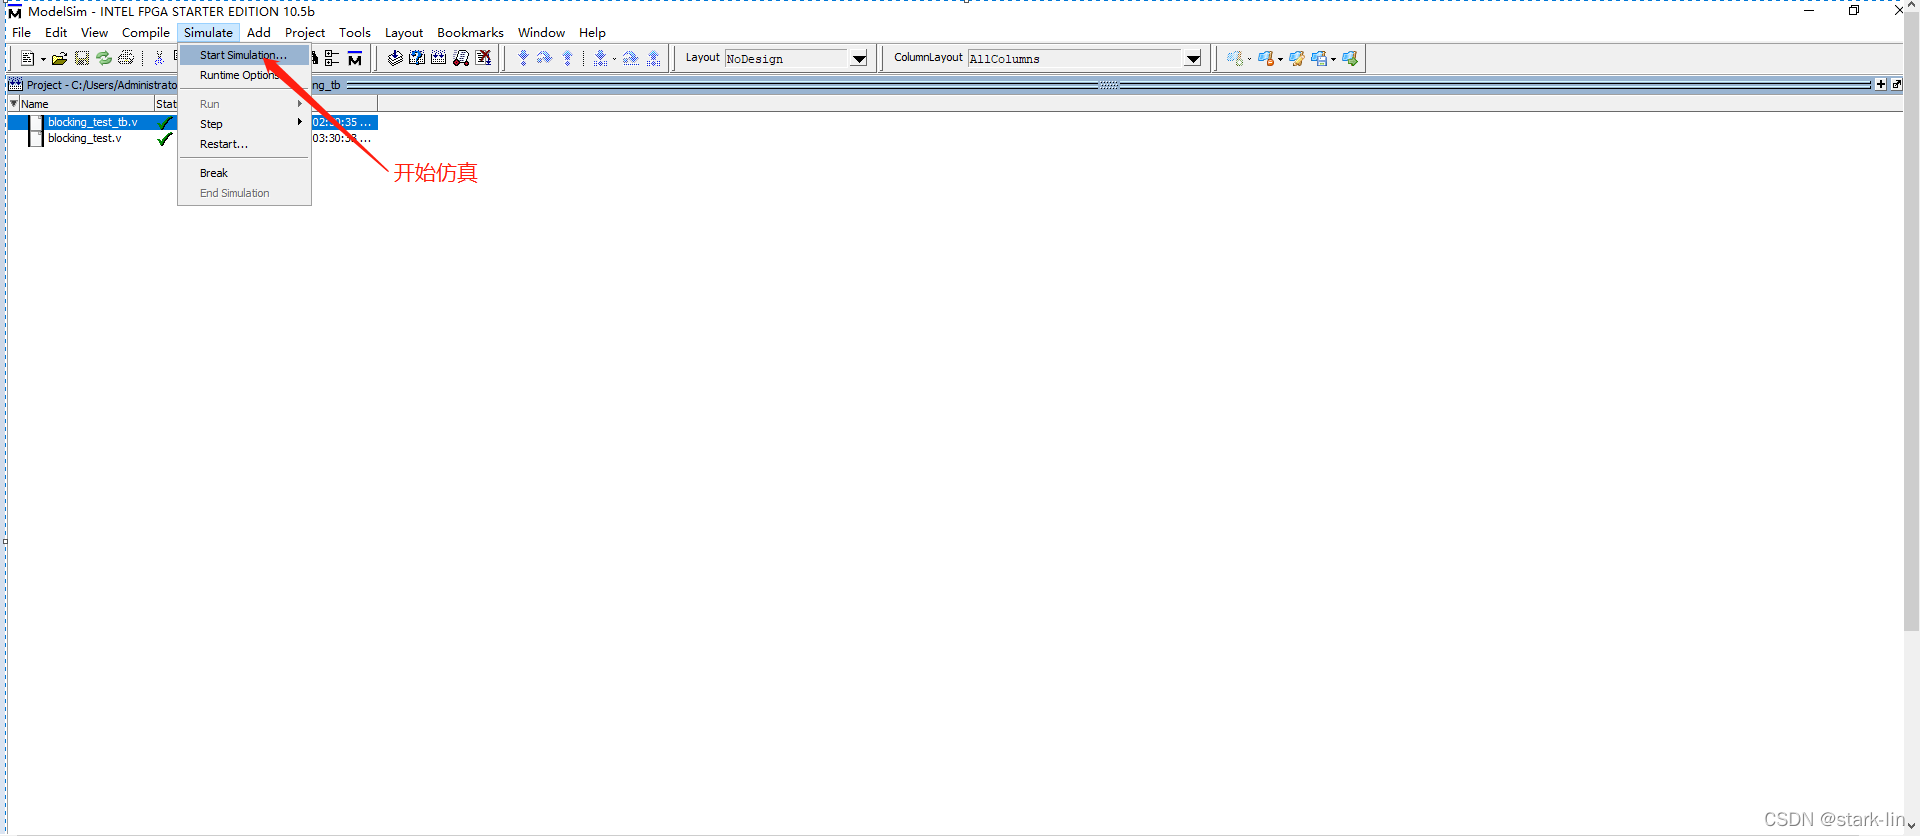Open the Edit menu
Image resolution: width=1920 pixels, height=836 pixels.
(56, 33)
